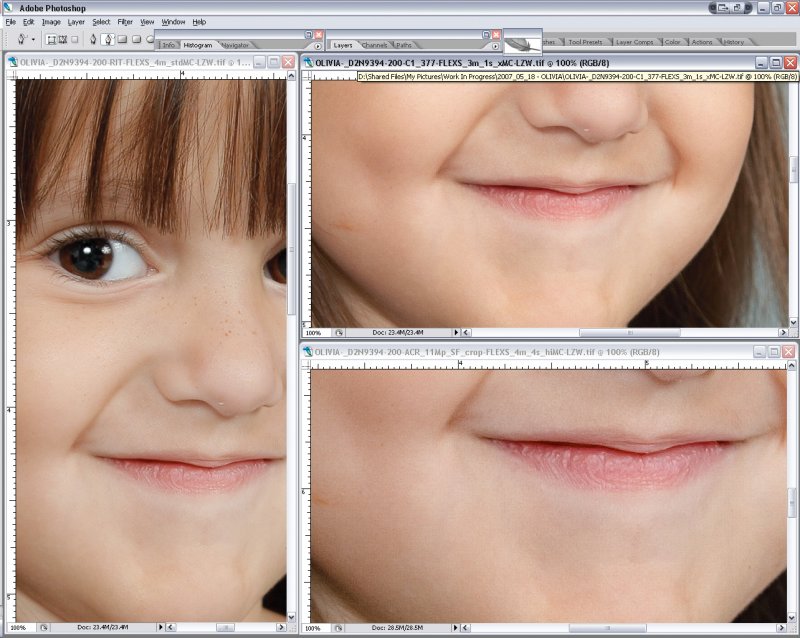Select the Paths mode icon
Image resolution: width=800 pixels, height=638 pixels.
63,39
